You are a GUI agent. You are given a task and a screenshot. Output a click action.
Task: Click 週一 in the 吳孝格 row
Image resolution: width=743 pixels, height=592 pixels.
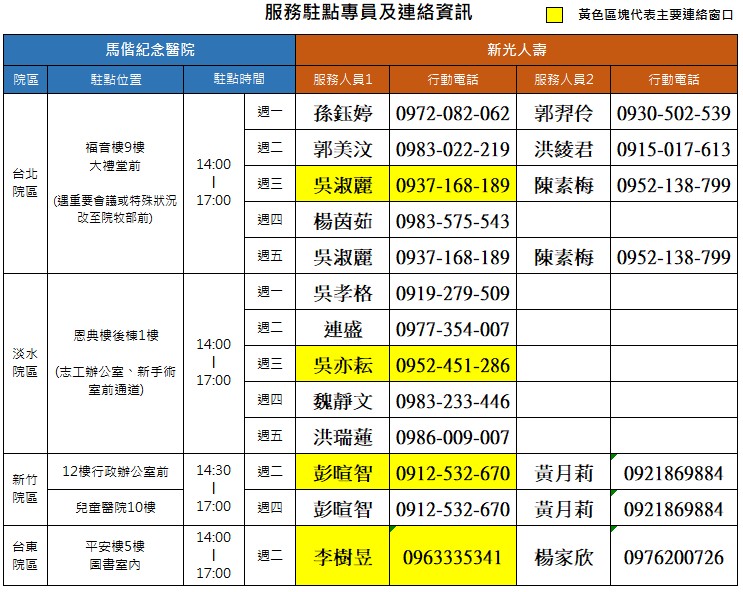[x=270, y=291]
